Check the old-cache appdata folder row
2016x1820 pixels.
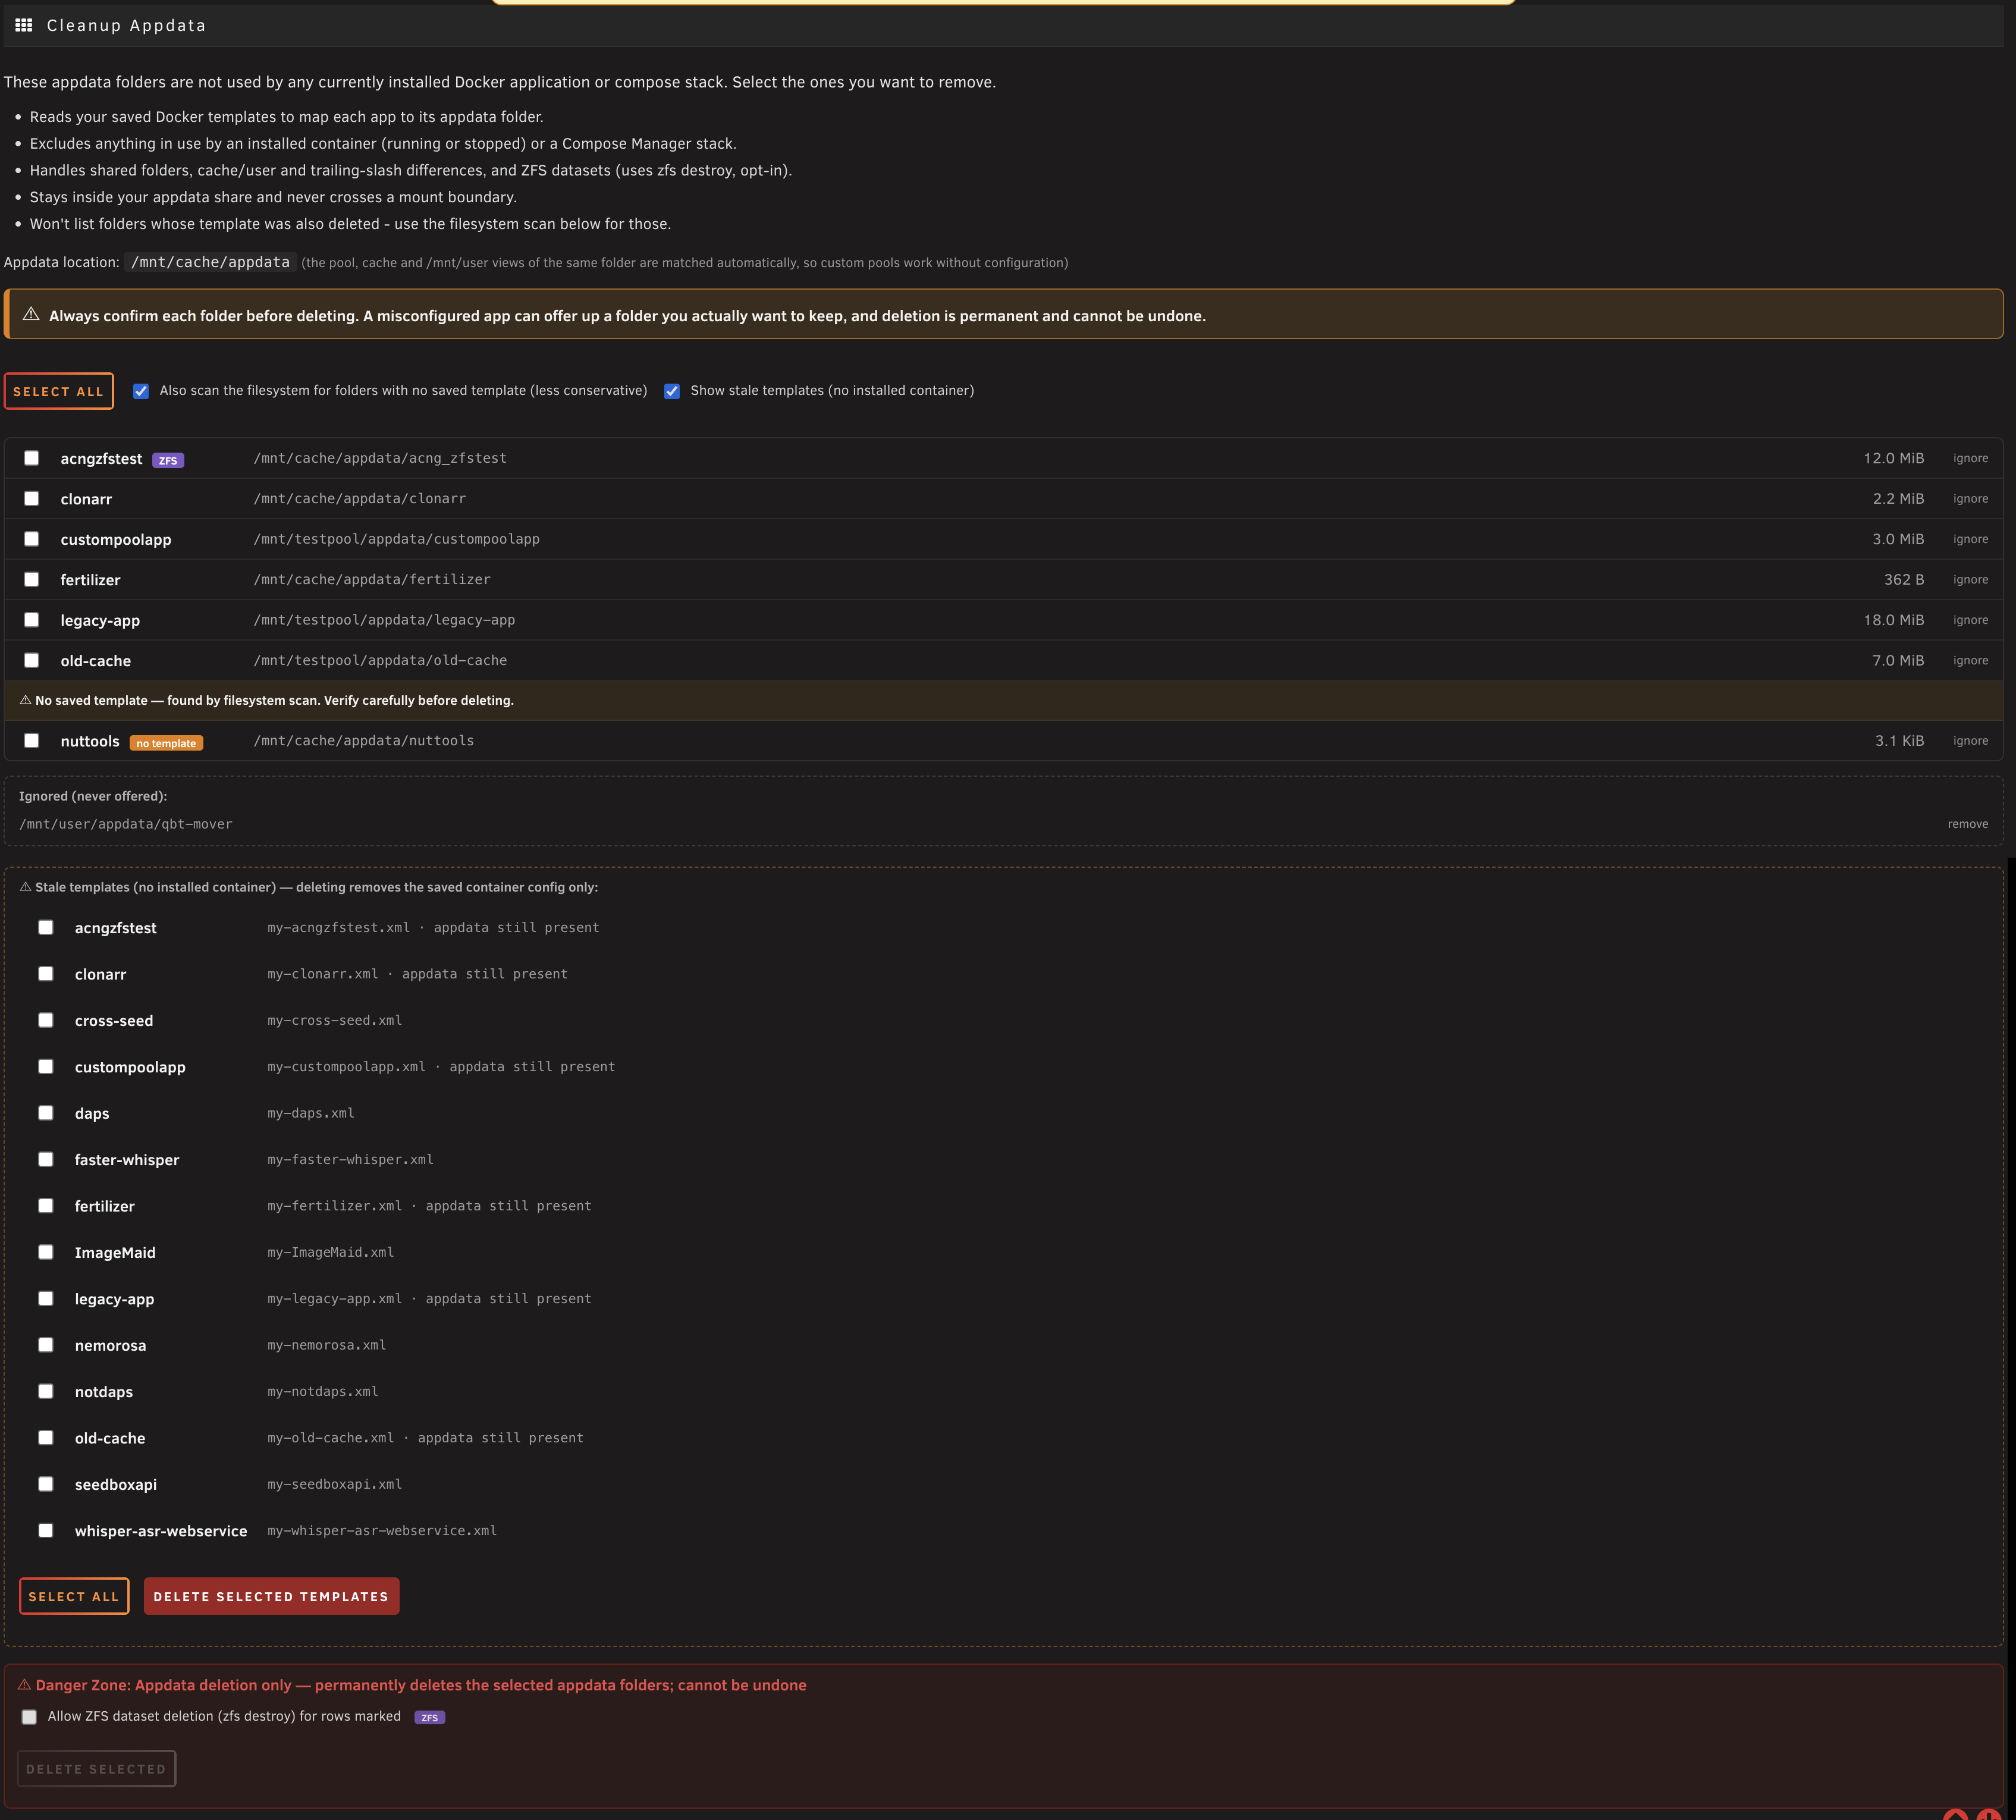point(32,660)
